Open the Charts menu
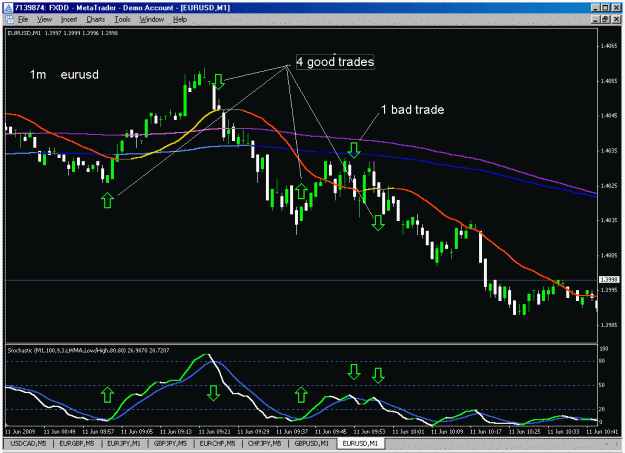 pyautogui.click(x=96, y=19)
